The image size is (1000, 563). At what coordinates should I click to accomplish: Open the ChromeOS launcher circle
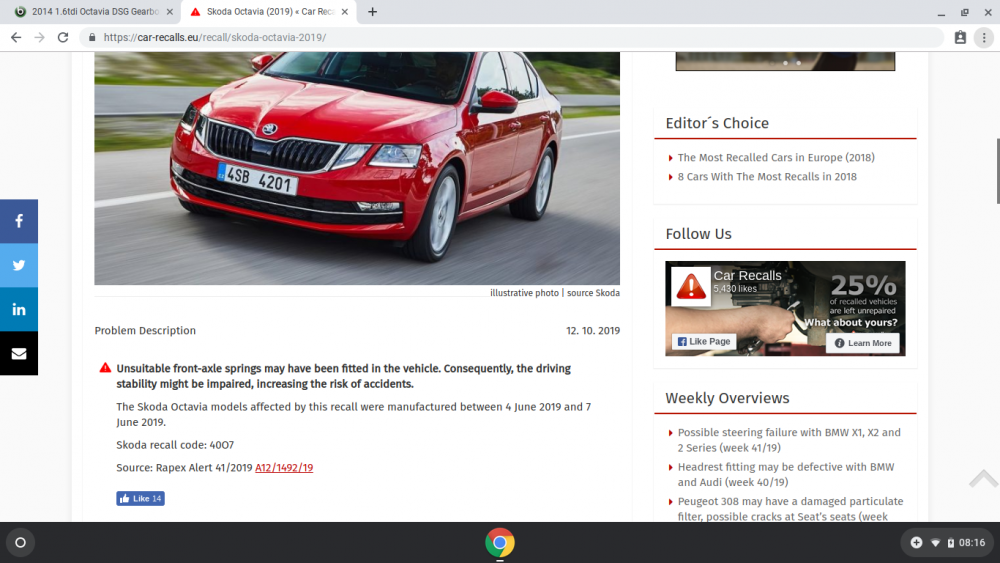pyautogui.click(x=20, y=543)
